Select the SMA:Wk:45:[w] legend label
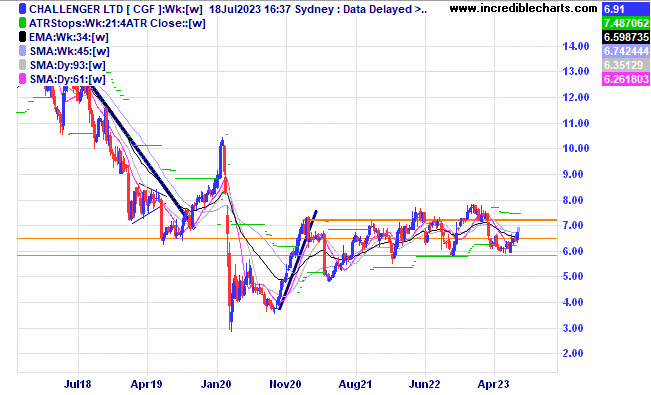Image resolution: width=651 pixels, height=395 pixels. click(x=69, y=52)
